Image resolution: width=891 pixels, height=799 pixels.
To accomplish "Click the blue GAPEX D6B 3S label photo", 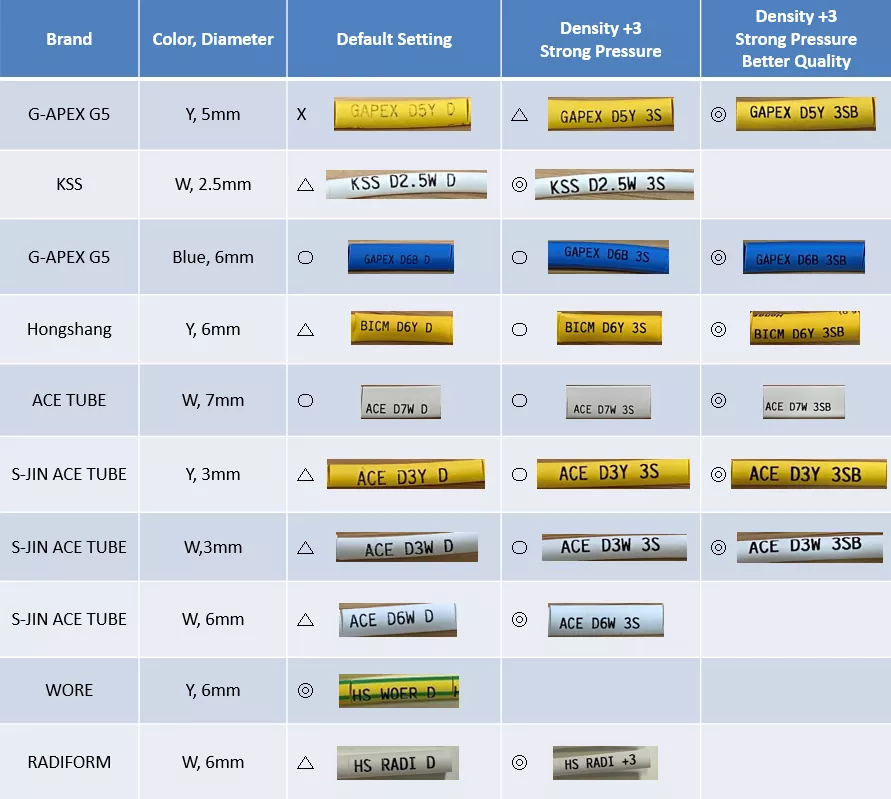I will (607, 256).
